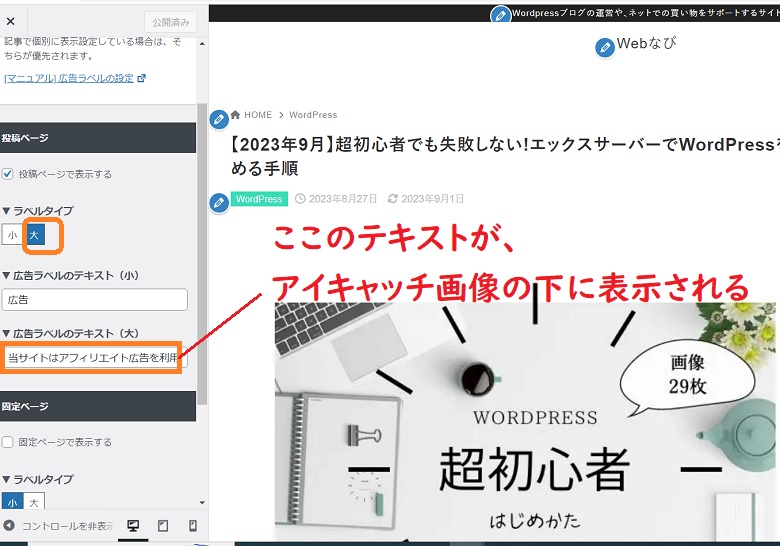The height and width of the screenshot is (546, 780).
Task: Collapse the 広告ラベルのテキスト（小） heading
Action: point(70,275)
